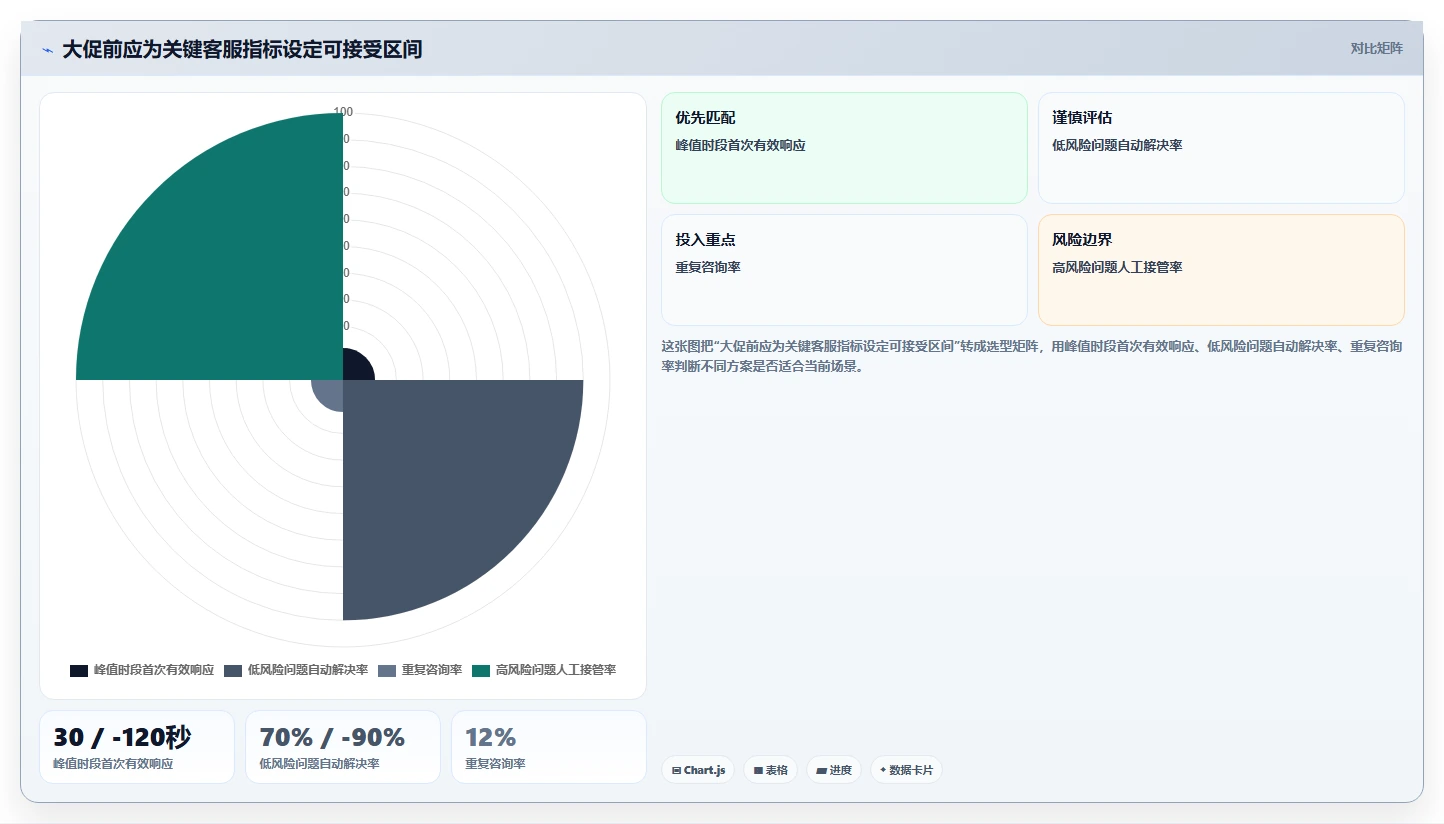Image resolution: width=1444 pixels, height=824 pixels.
Task: Click the small gray-blue chart segment
Action: 330,393
